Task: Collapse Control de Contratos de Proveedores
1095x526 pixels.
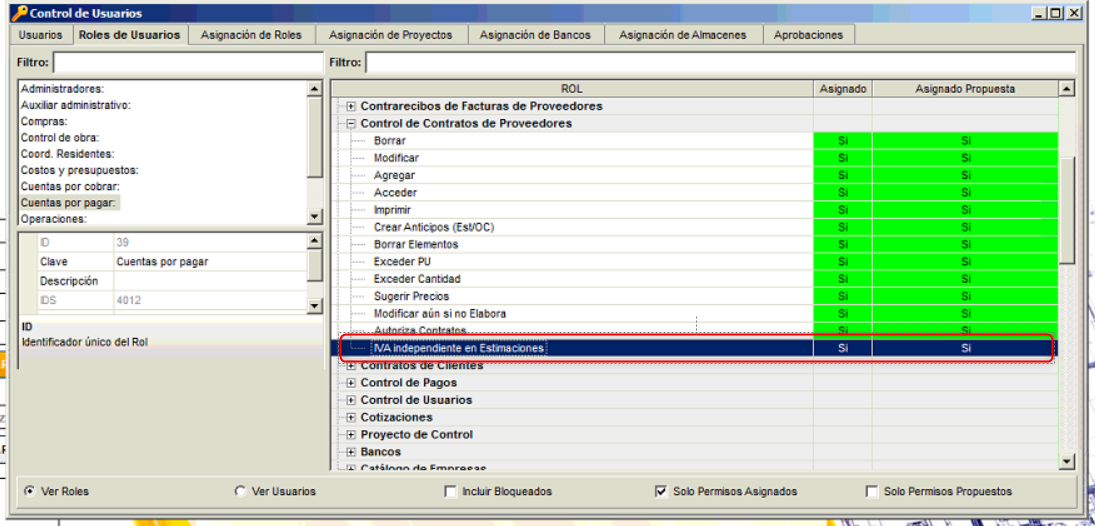Action: pos(351,124)
